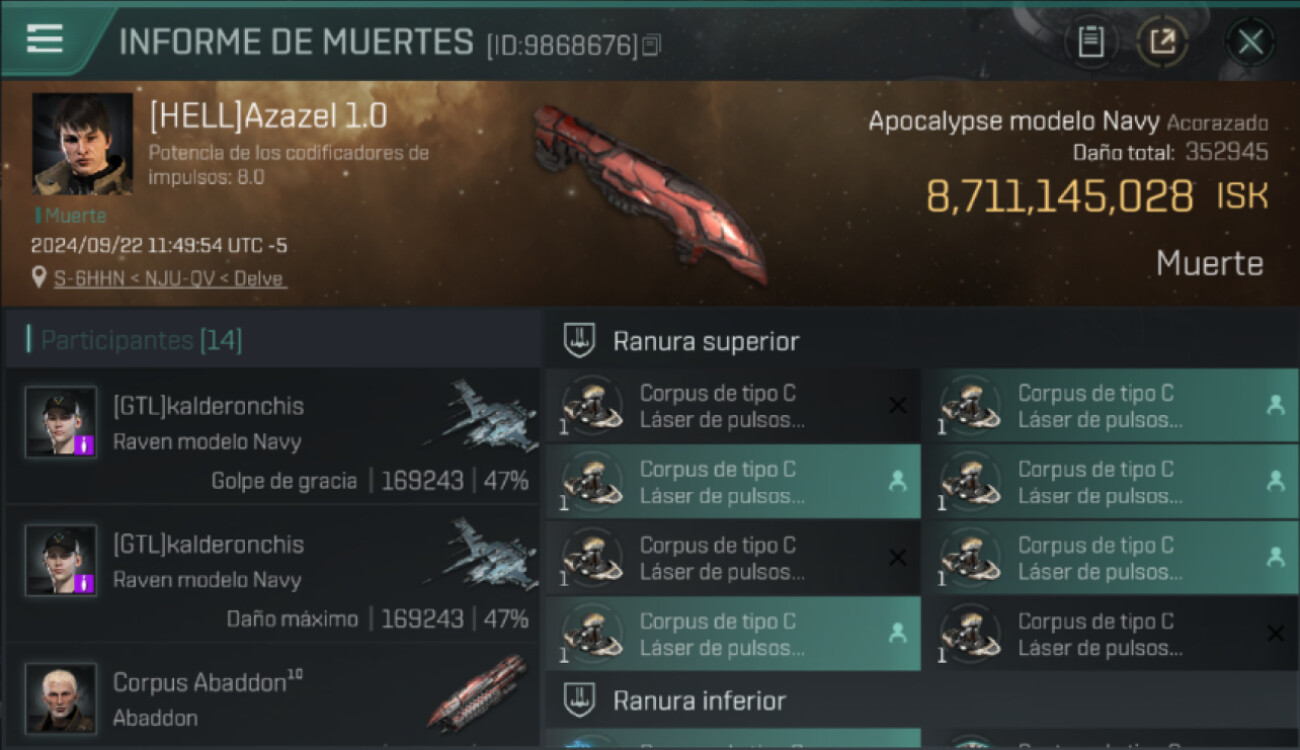
Task: Click the first destroyed Corpus de tipo C laser in the left column
Action: point(733,405)
